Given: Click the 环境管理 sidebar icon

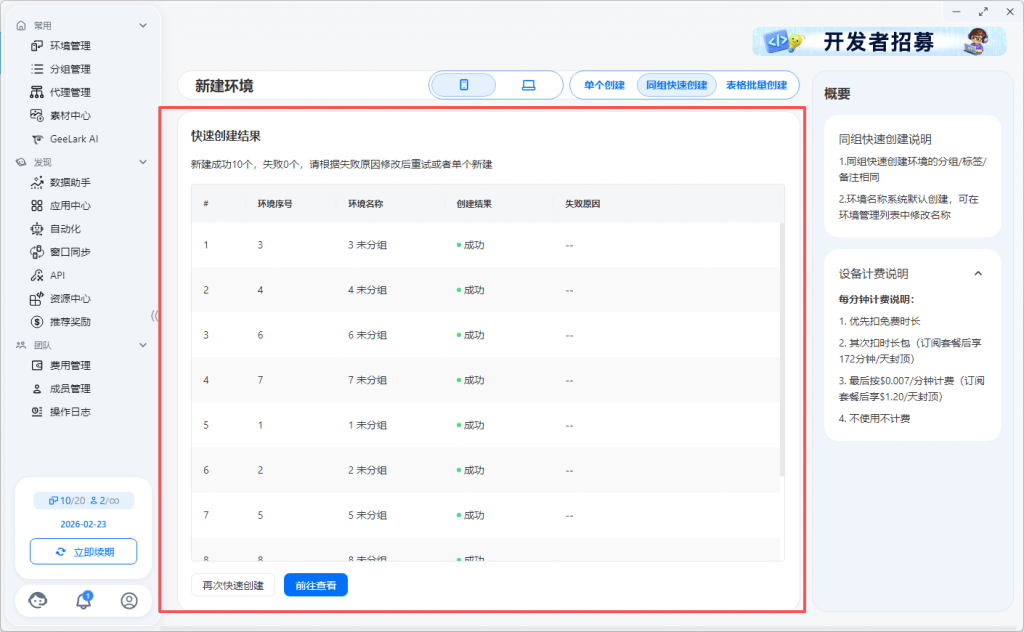Looking at the screenshot, I should 37,46.
